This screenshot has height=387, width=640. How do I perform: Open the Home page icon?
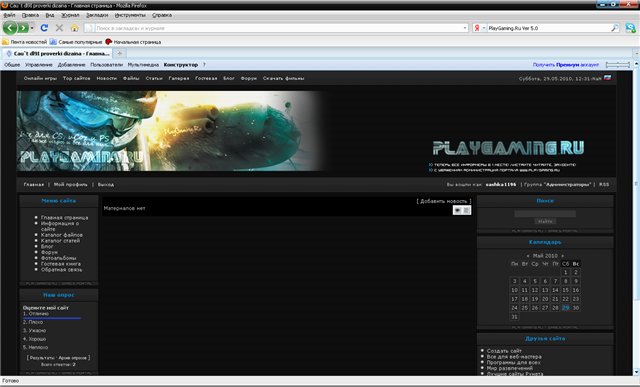point(74,28)
